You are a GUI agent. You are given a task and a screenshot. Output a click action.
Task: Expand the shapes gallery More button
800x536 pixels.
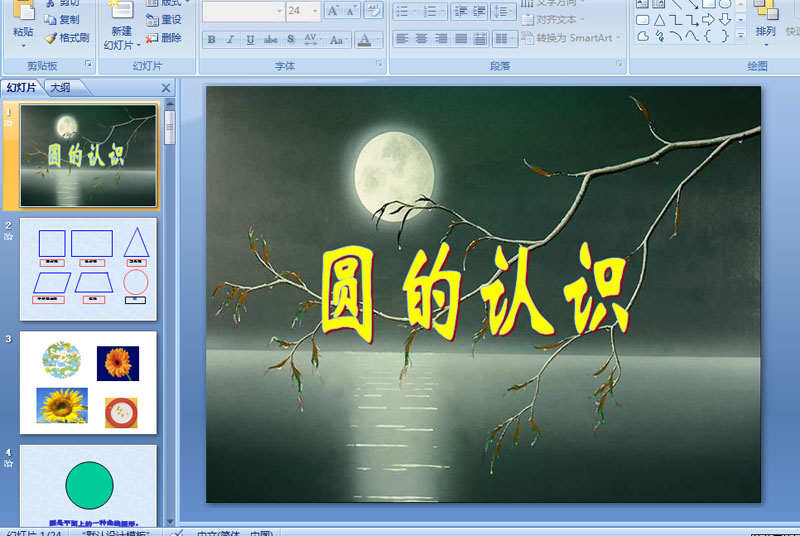741,35
